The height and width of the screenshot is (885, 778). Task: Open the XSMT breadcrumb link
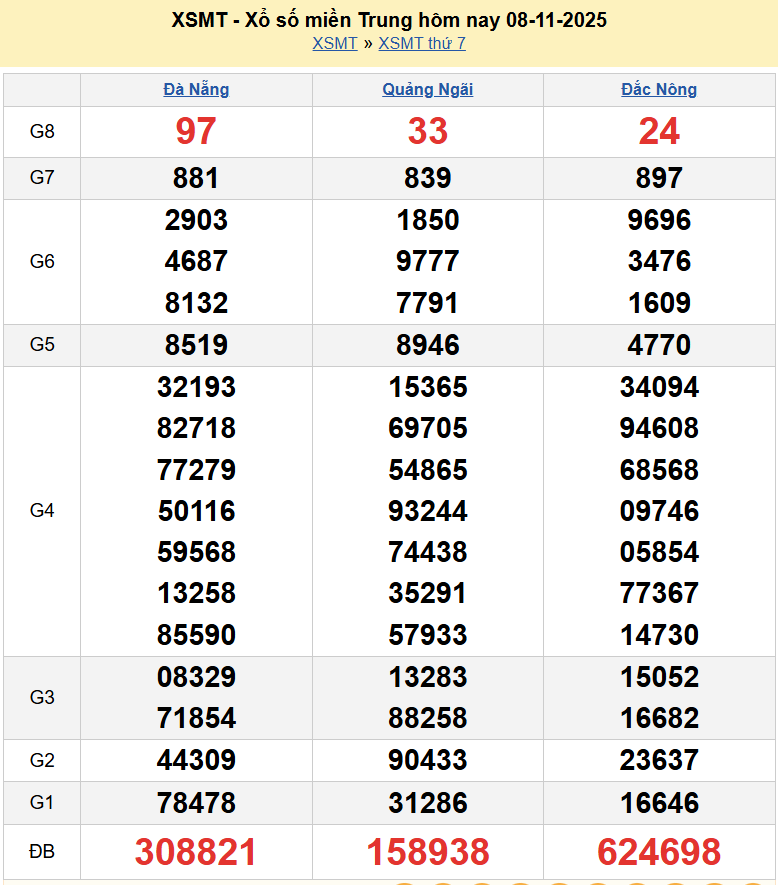[334, 43]
